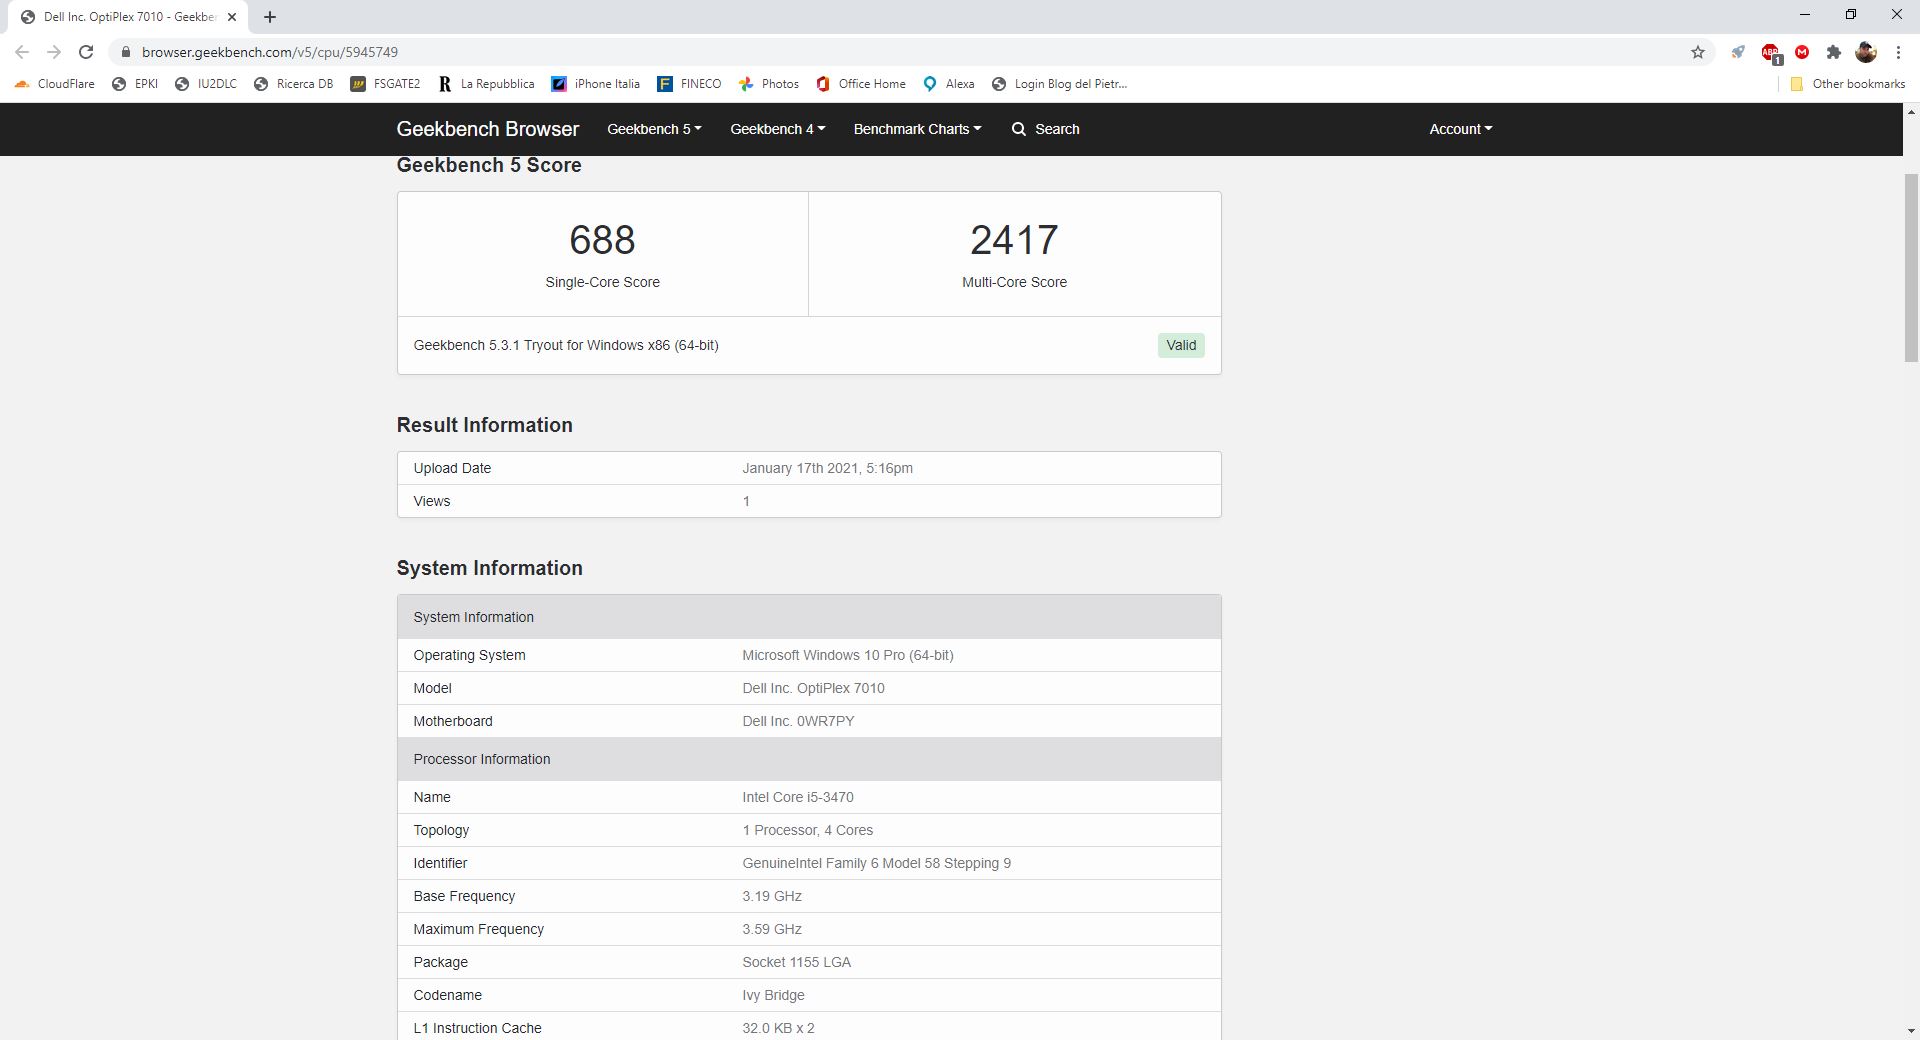Click the Views row value 1
The height and width of the screenshot is (1040, 1920).
(x=746, y=501)
